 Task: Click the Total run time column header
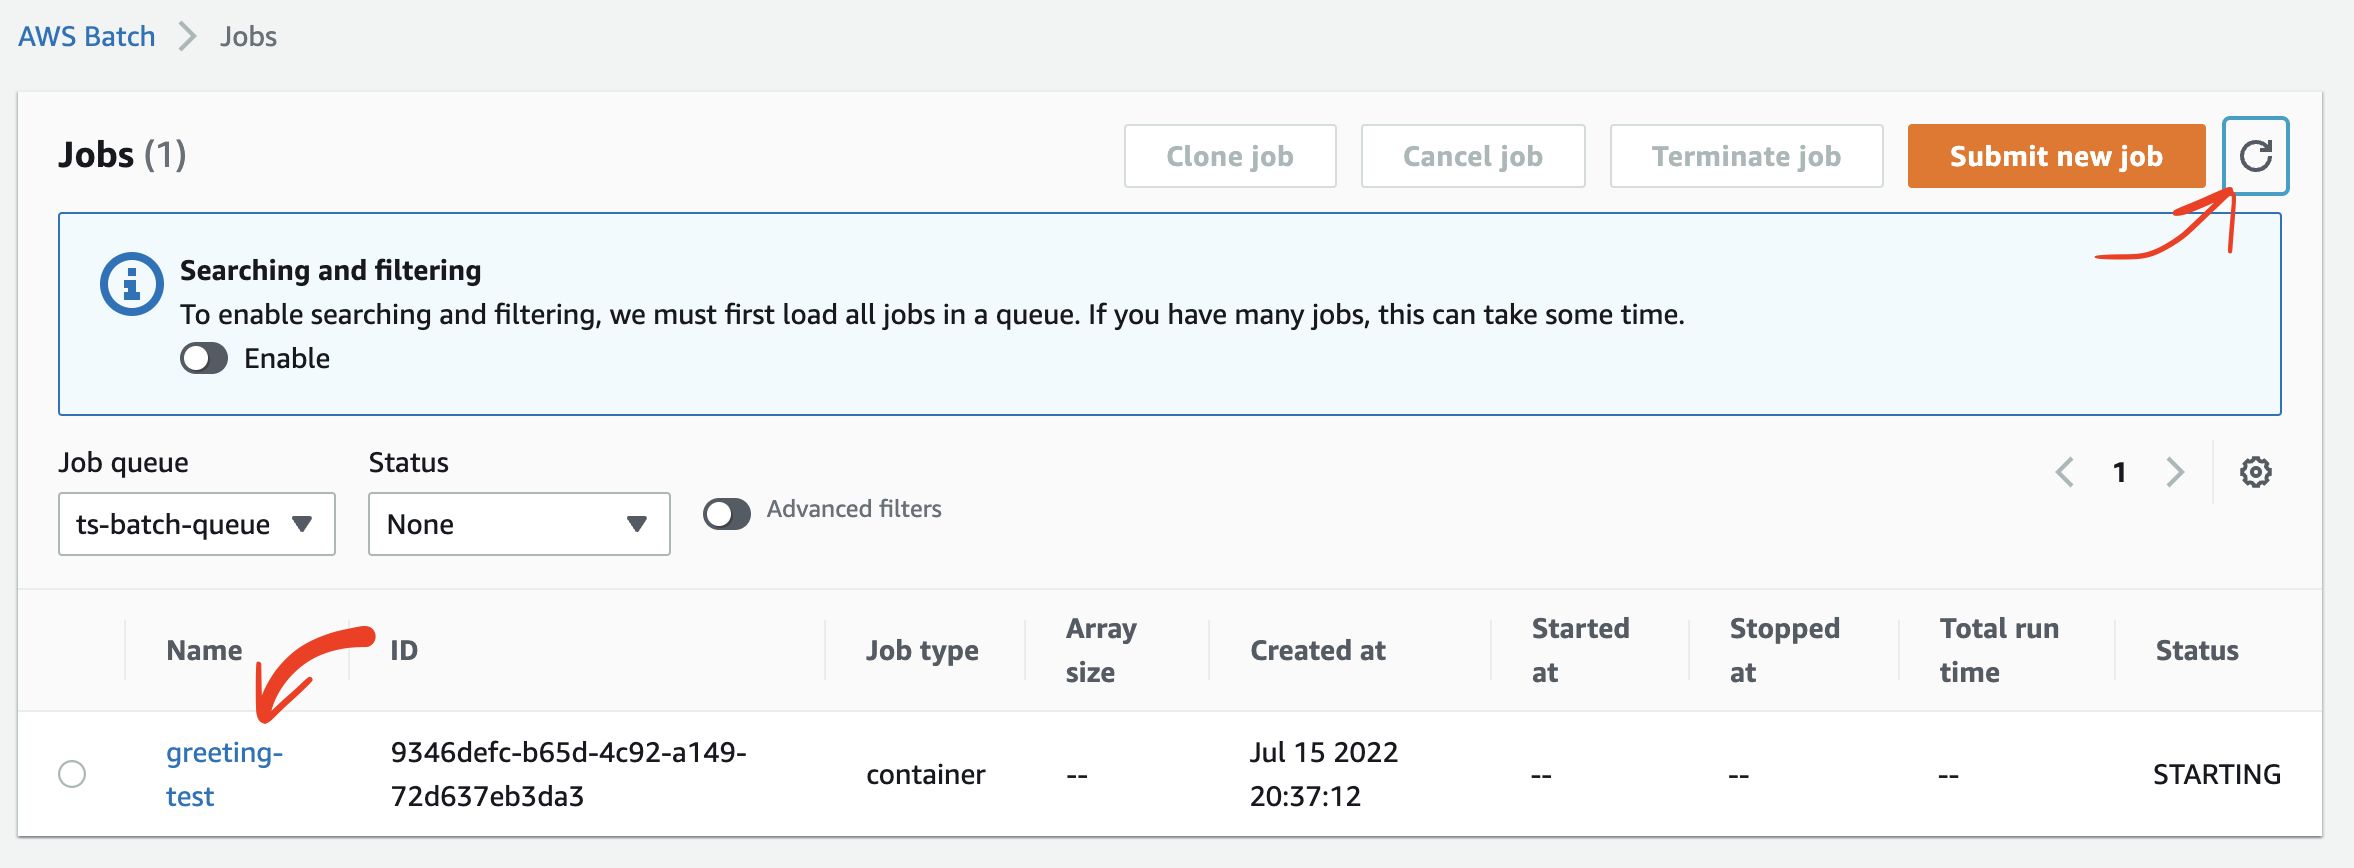(x=1999, y=650)
